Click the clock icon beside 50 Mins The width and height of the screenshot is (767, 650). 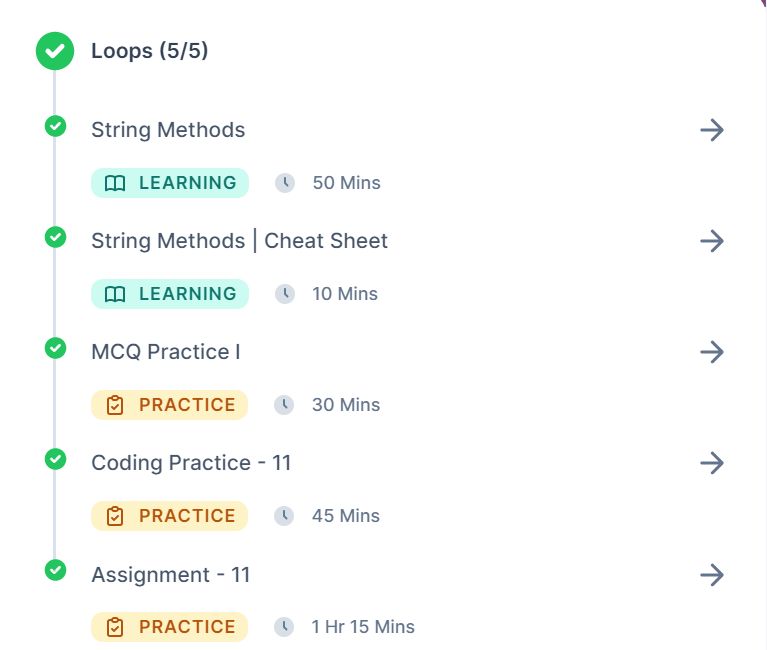tap(285, 183)
